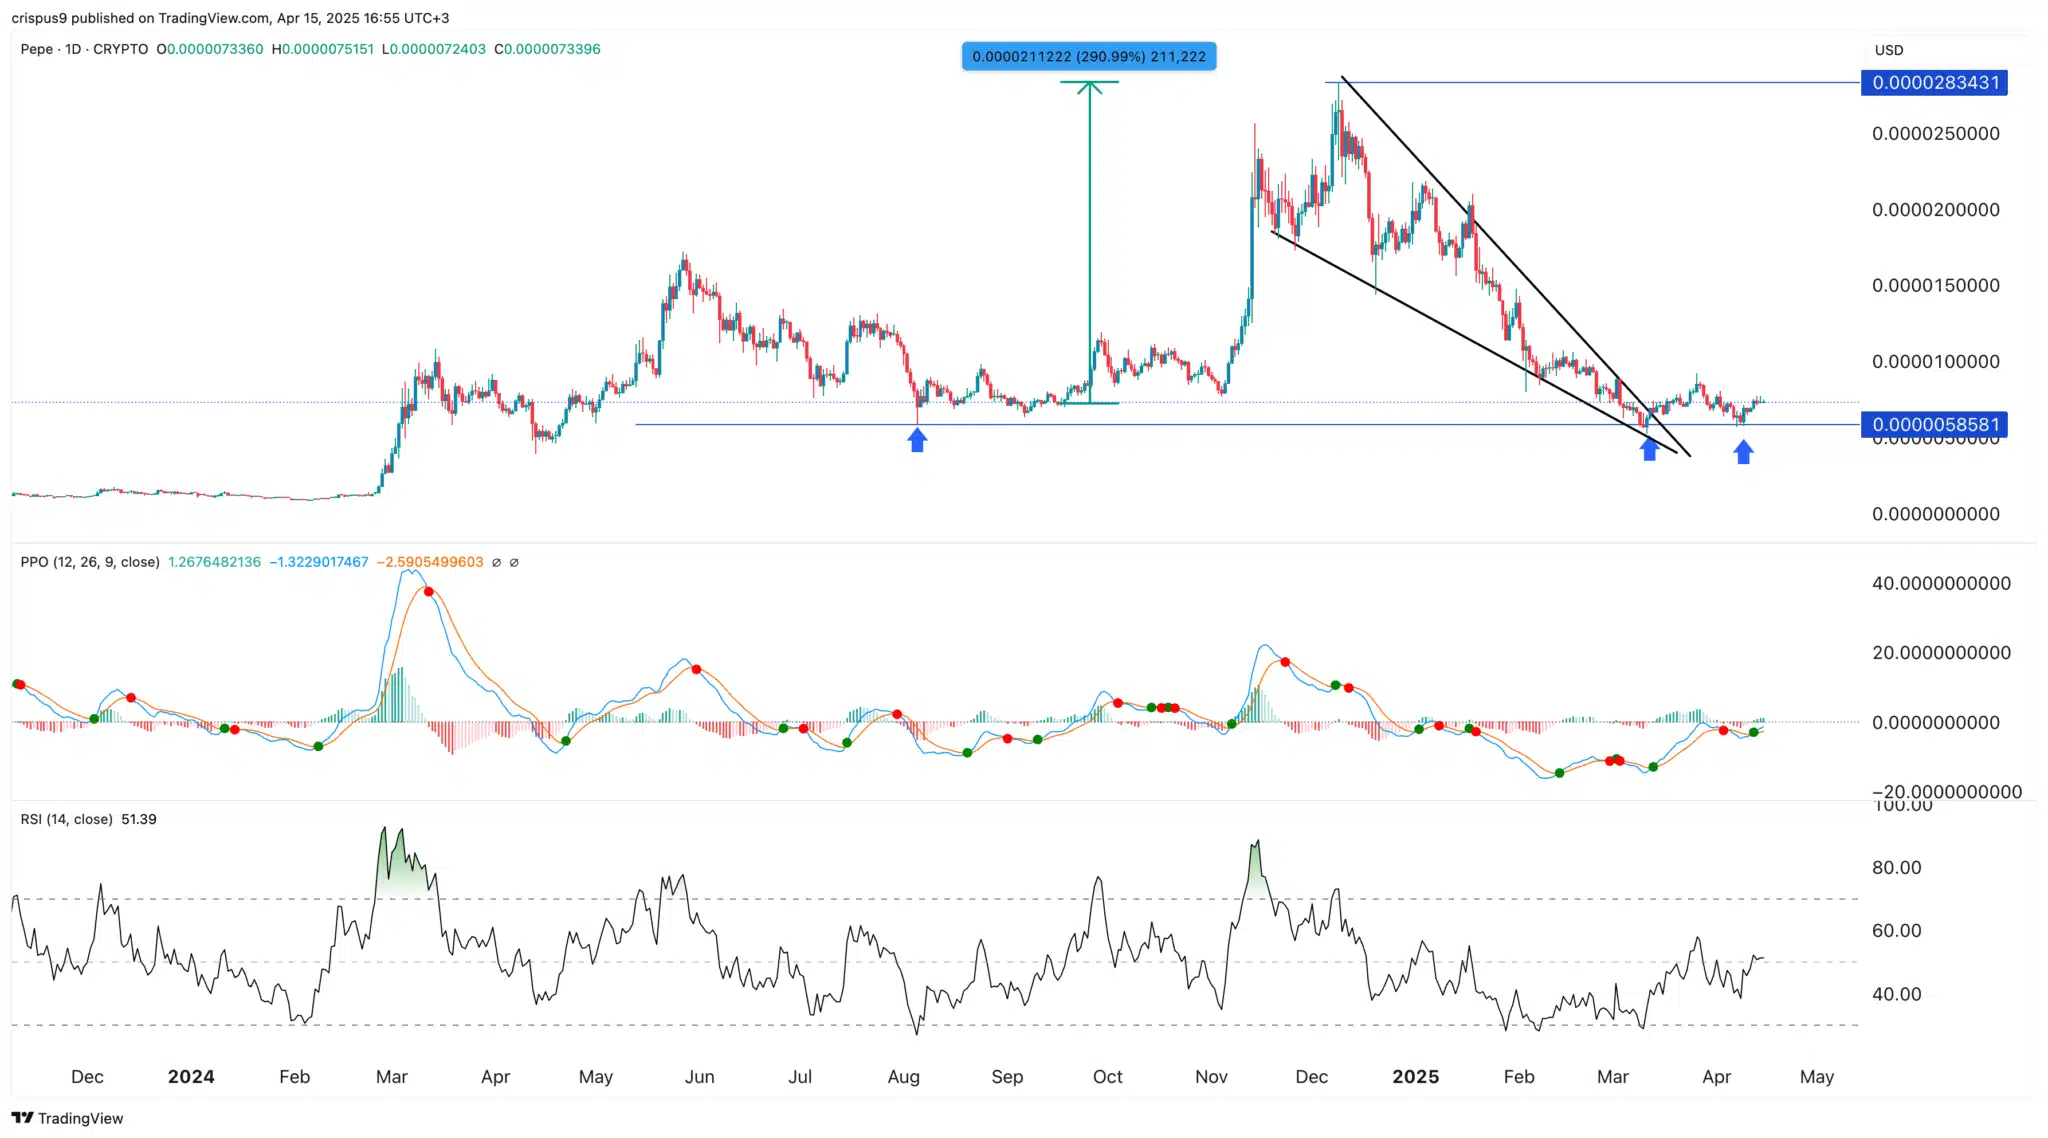
Task: Click the 0.0000283431 price level label
Action: coord(1934,83)
